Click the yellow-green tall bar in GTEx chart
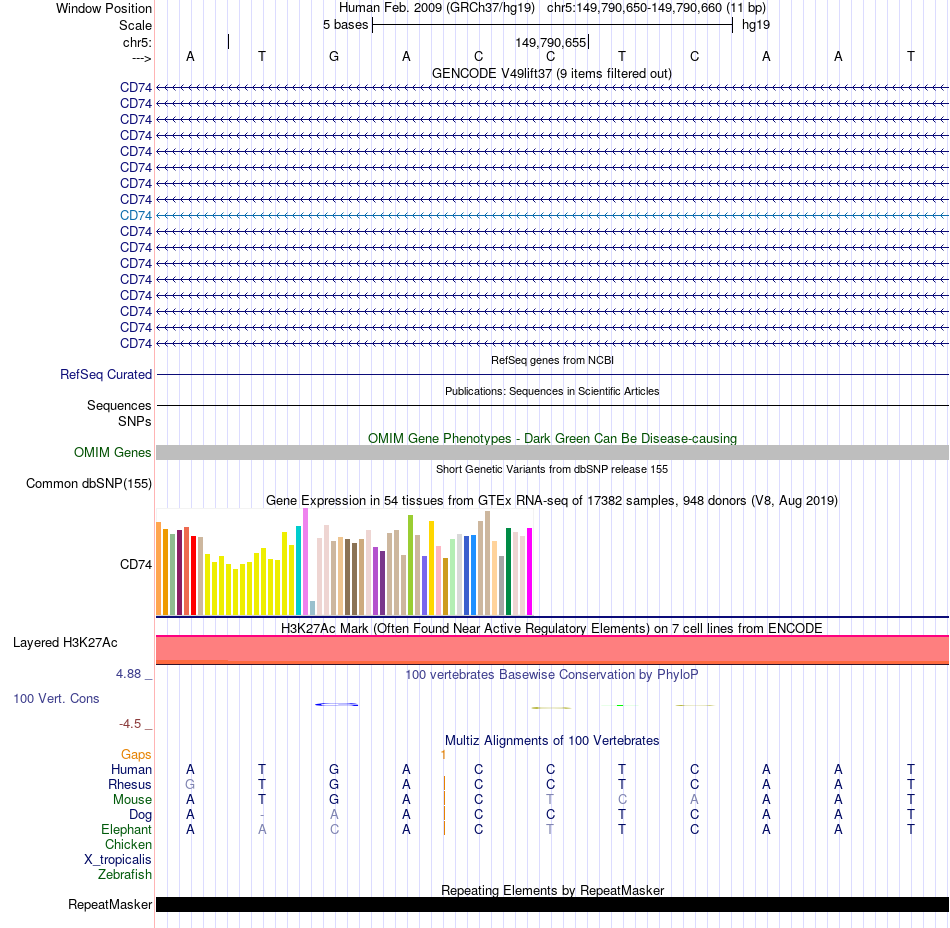This screenshot has height=928, width=950. [x=411, y=565]
